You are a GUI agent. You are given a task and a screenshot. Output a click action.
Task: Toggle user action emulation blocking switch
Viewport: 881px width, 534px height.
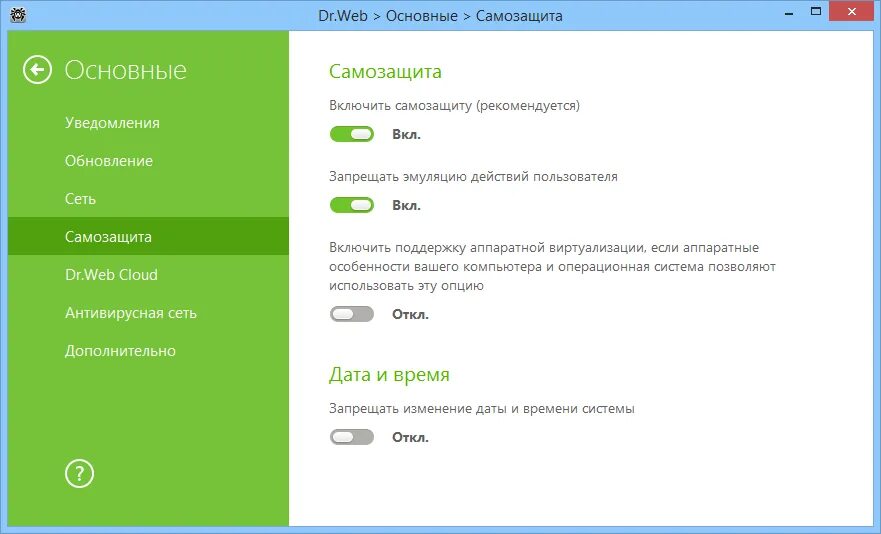[x=352, y=205]
